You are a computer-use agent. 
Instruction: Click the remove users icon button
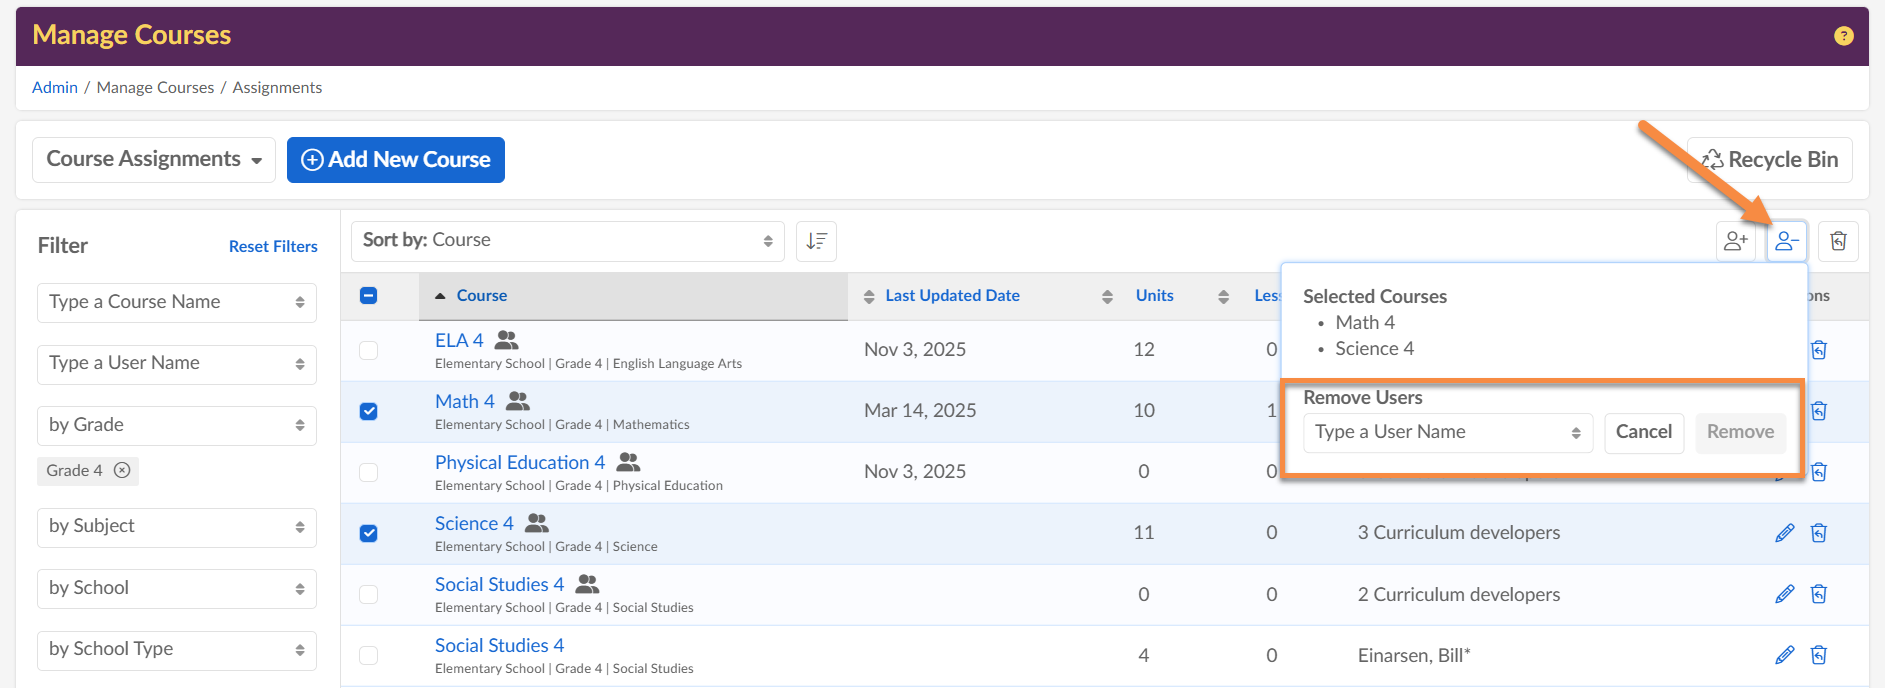[x=1786, y=241]
